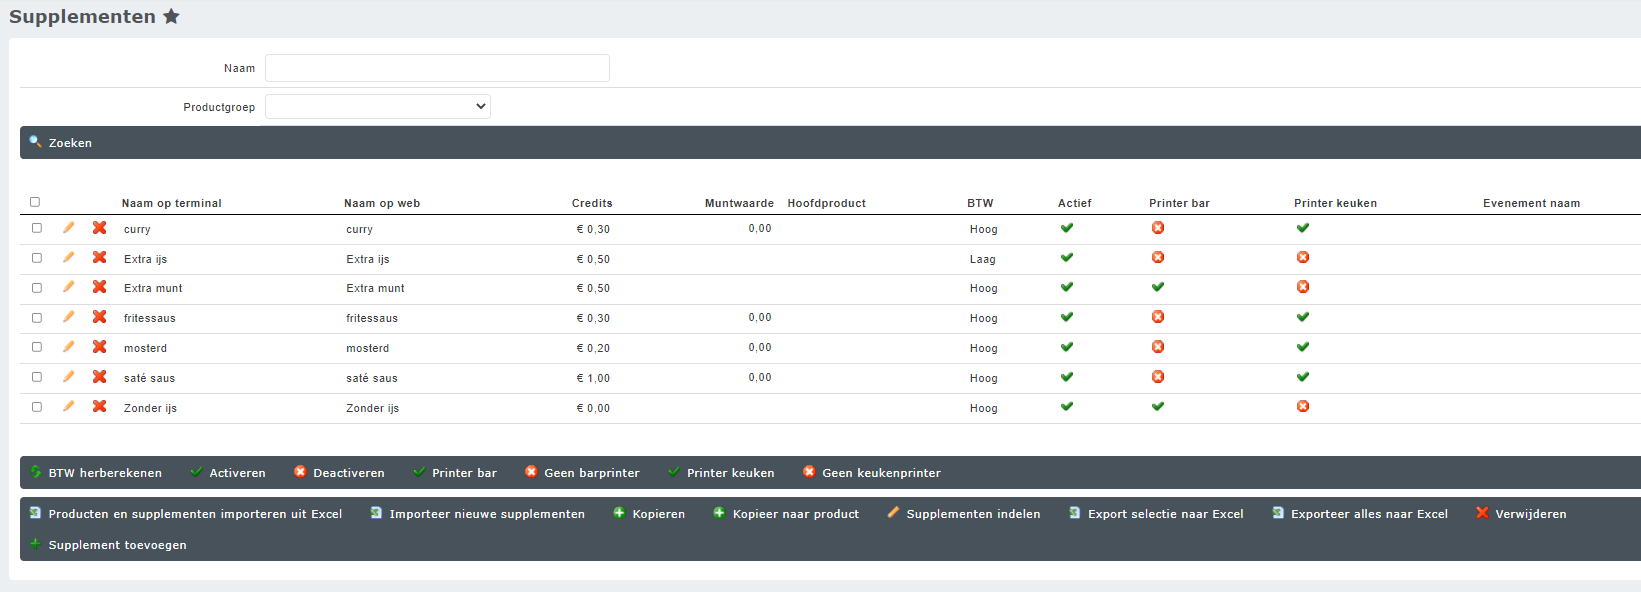
Task: Edit the fritessaus row via pencil icon
Action: (69, 317)
